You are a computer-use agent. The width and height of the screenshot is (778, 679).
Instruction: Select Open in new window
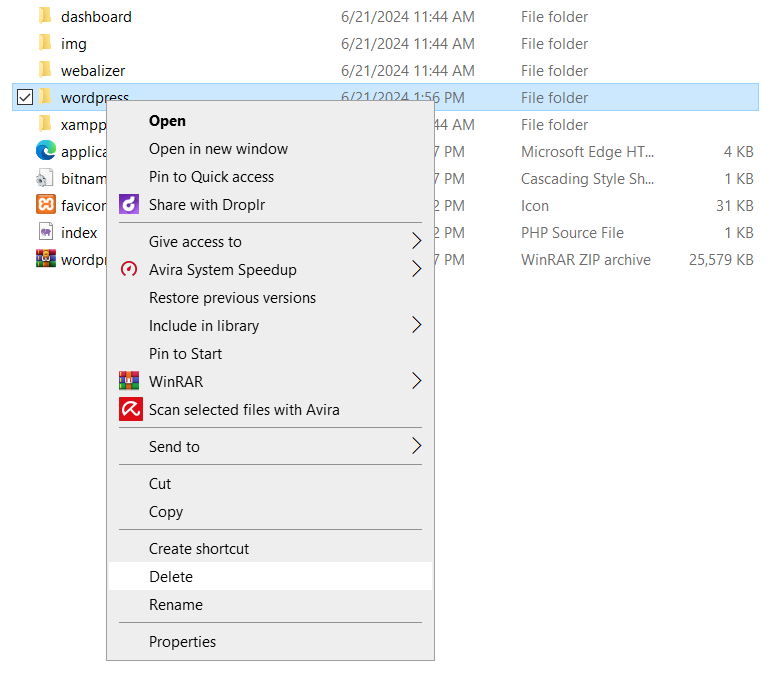270,149
